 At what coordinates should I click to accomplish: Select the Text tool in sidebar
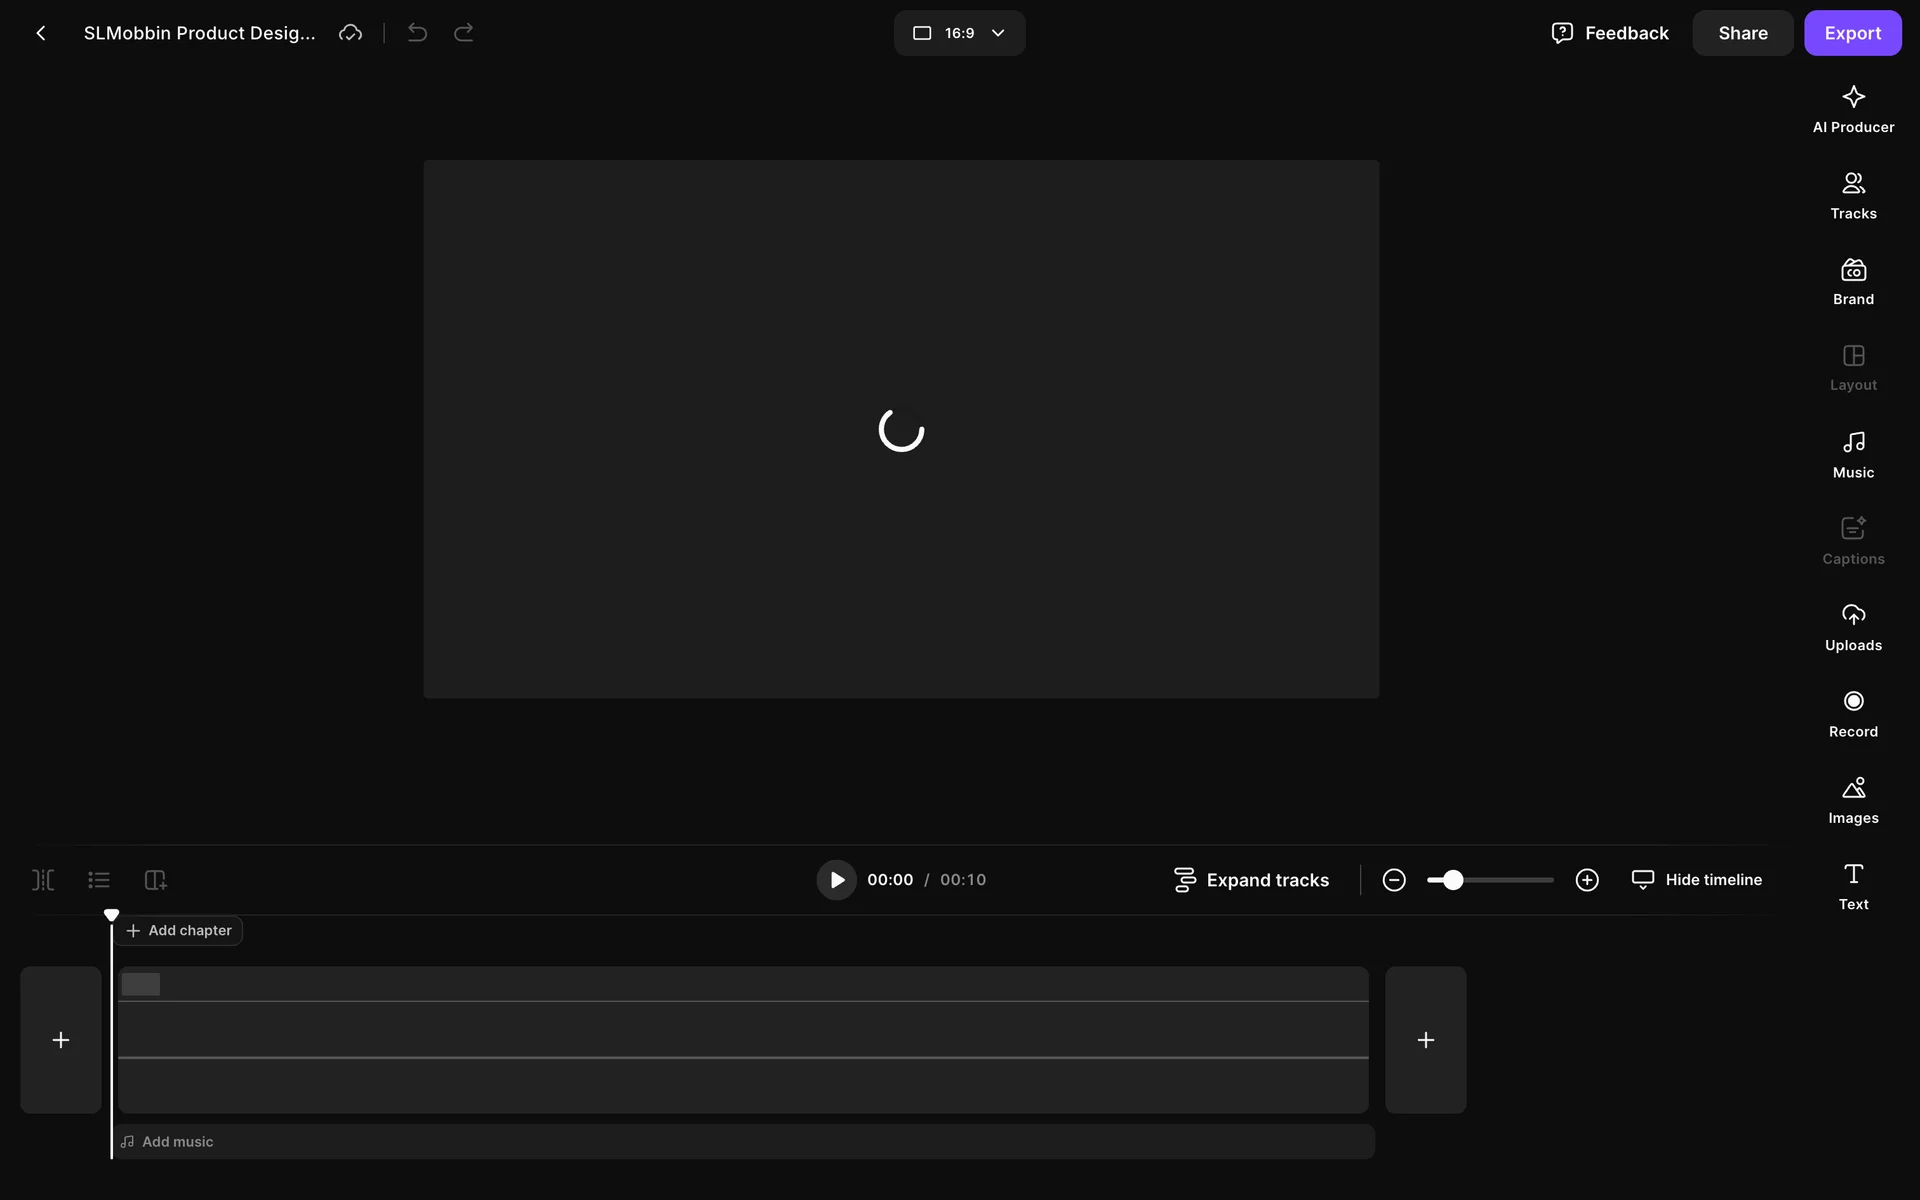[1852, 886]
